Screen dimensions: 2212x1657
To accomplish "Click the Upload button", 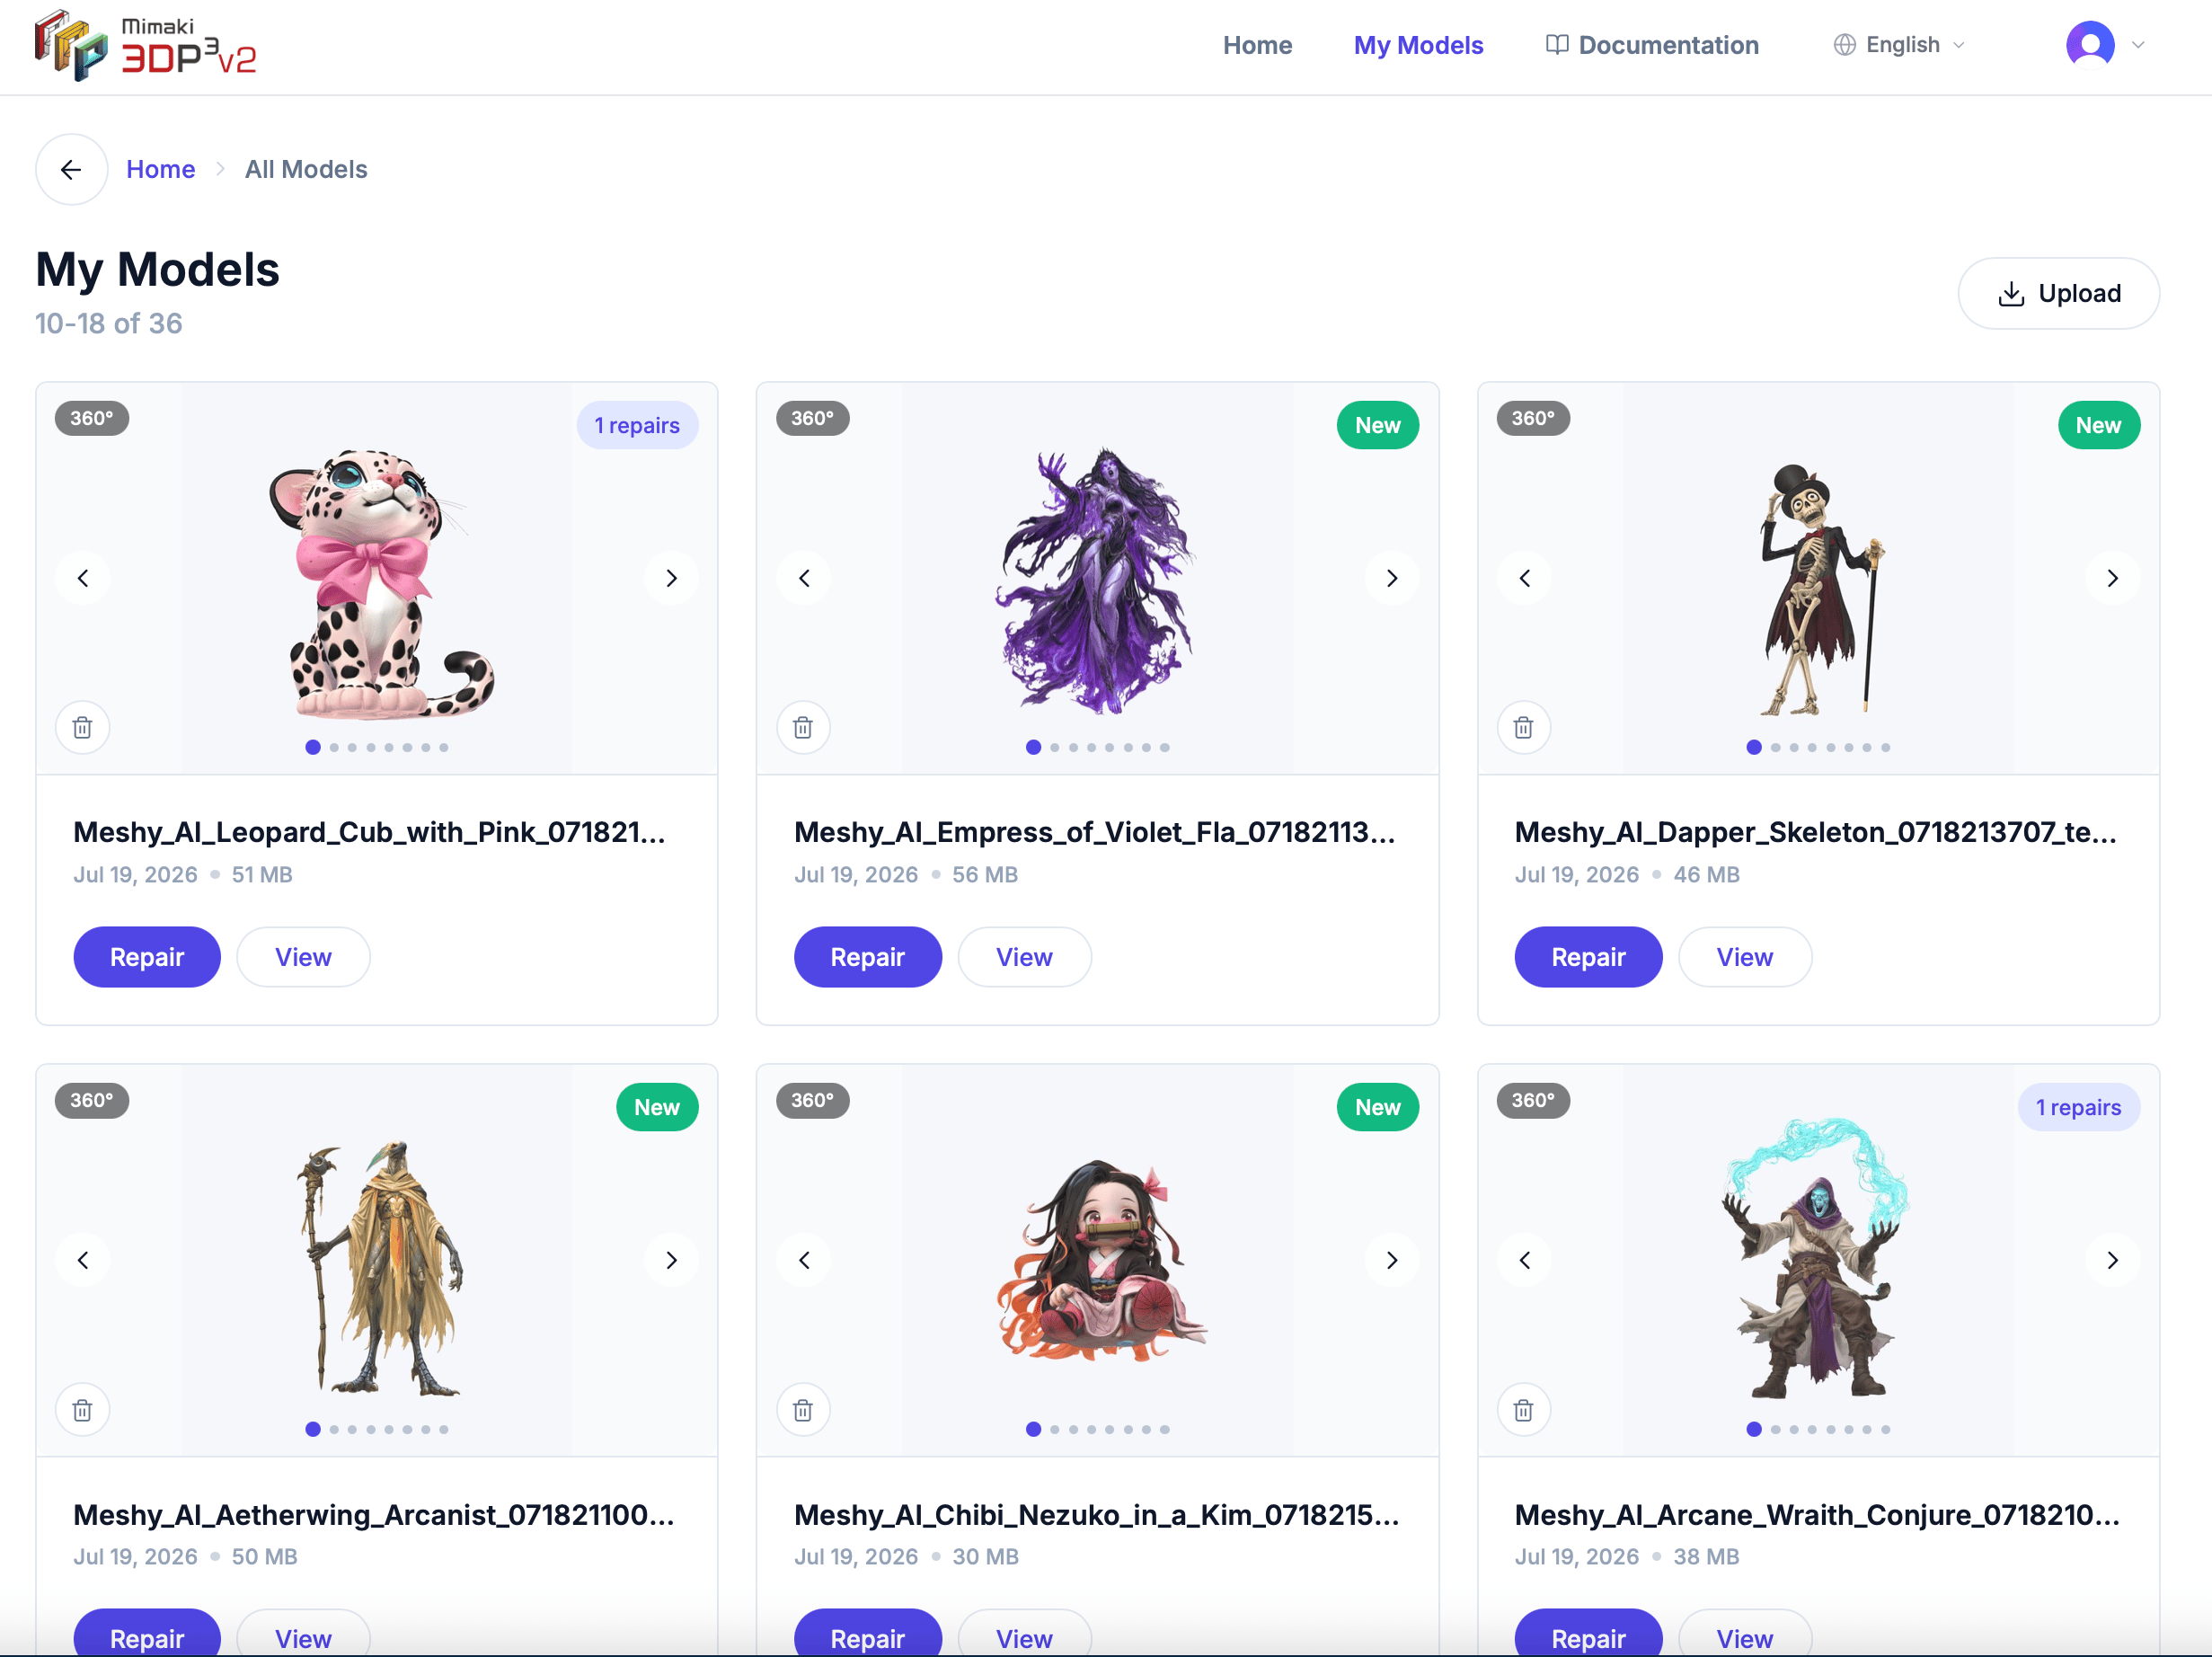I will [2058, 293].
